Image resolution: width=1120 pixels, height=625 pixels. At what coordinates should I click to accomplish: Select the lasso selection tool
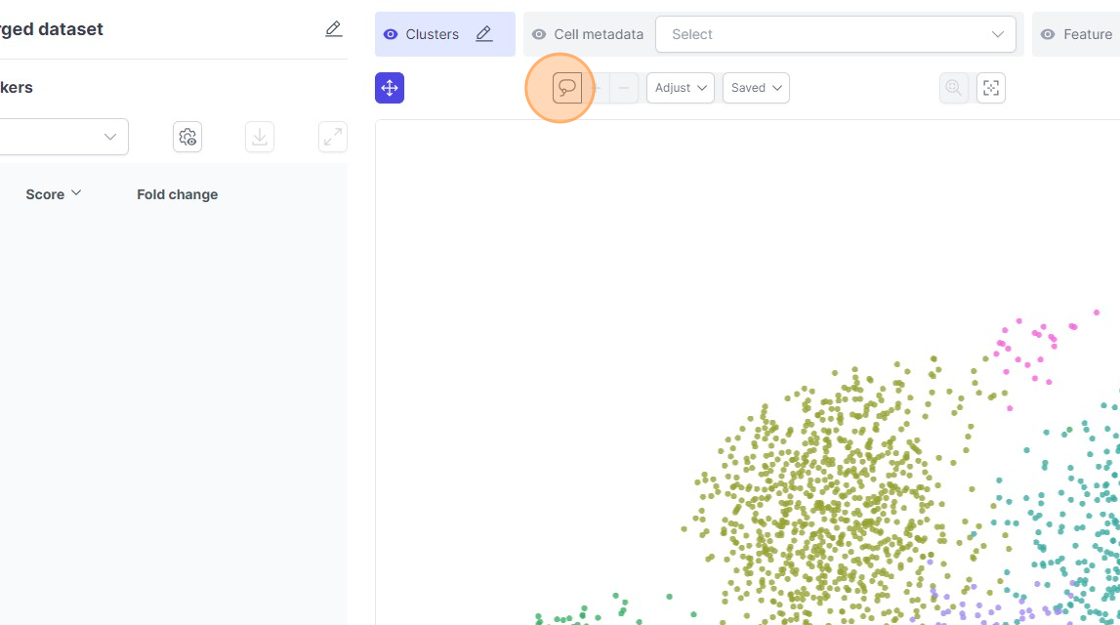coord(567,88)
